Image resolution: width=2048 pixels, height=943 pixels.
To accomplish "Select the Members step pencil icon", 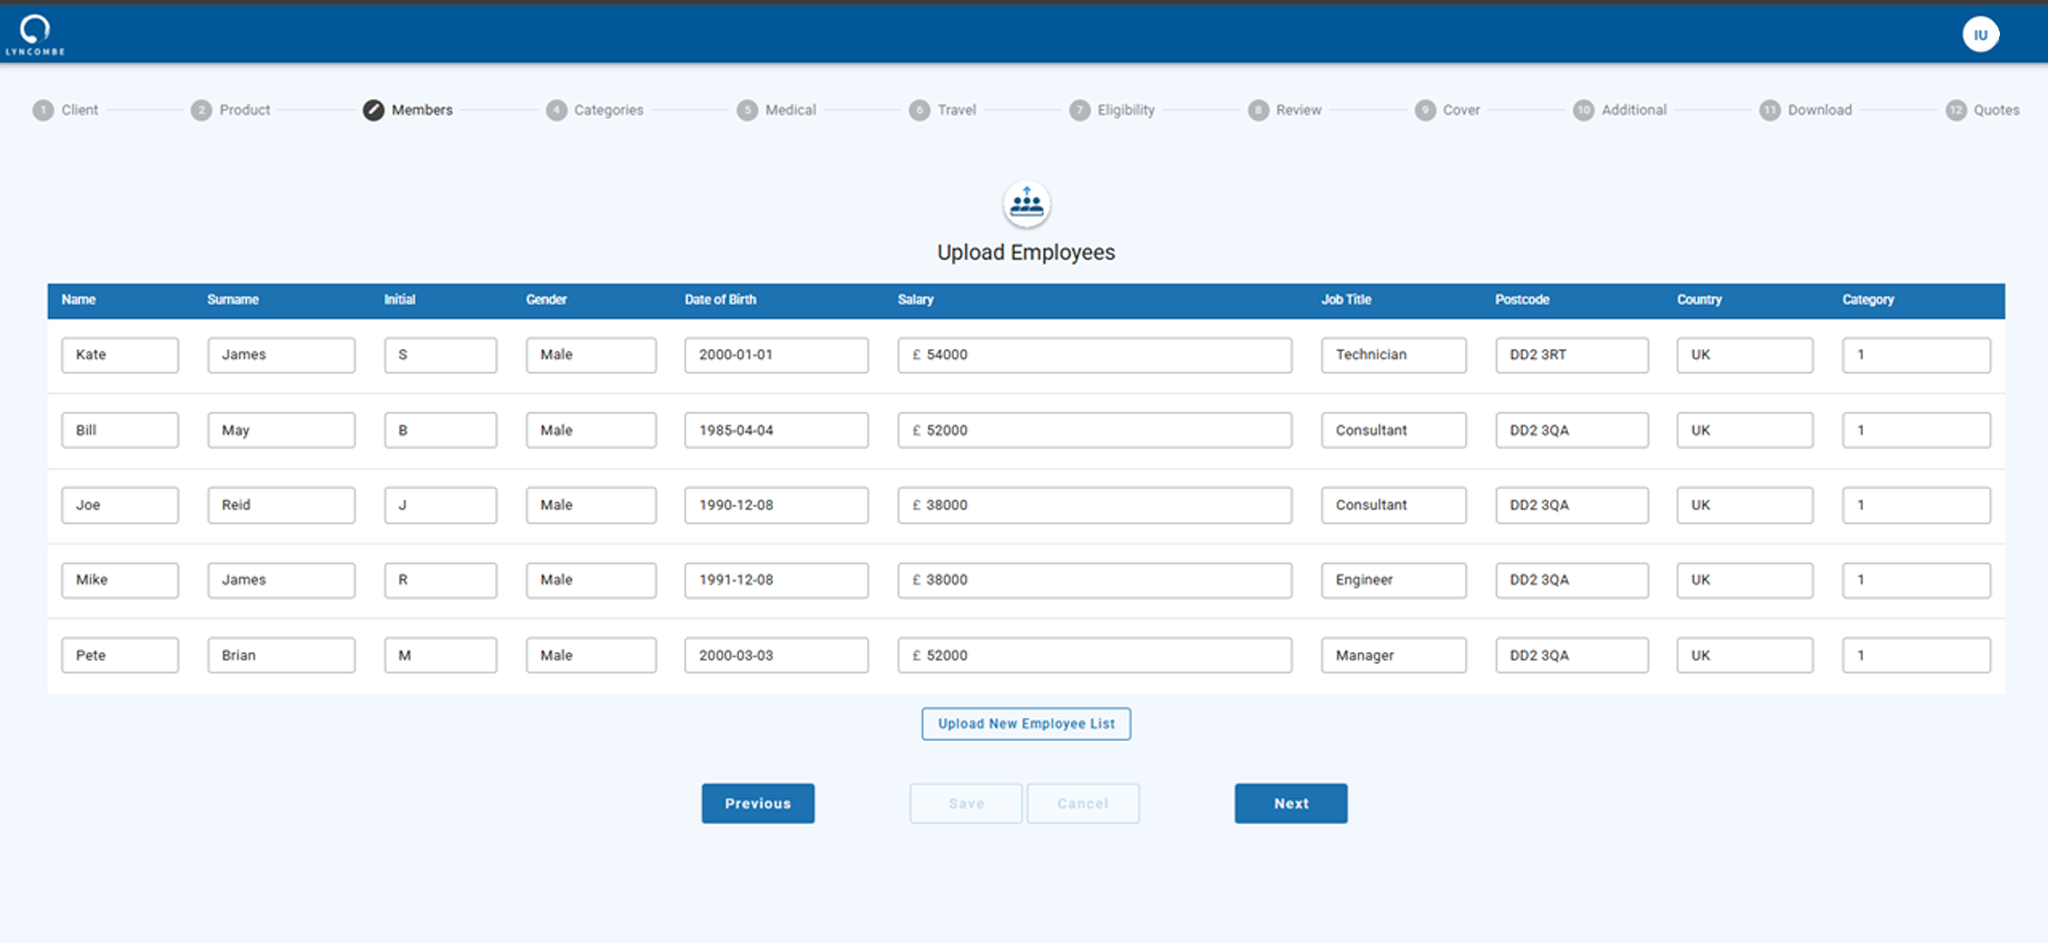I will click(373, 110).
